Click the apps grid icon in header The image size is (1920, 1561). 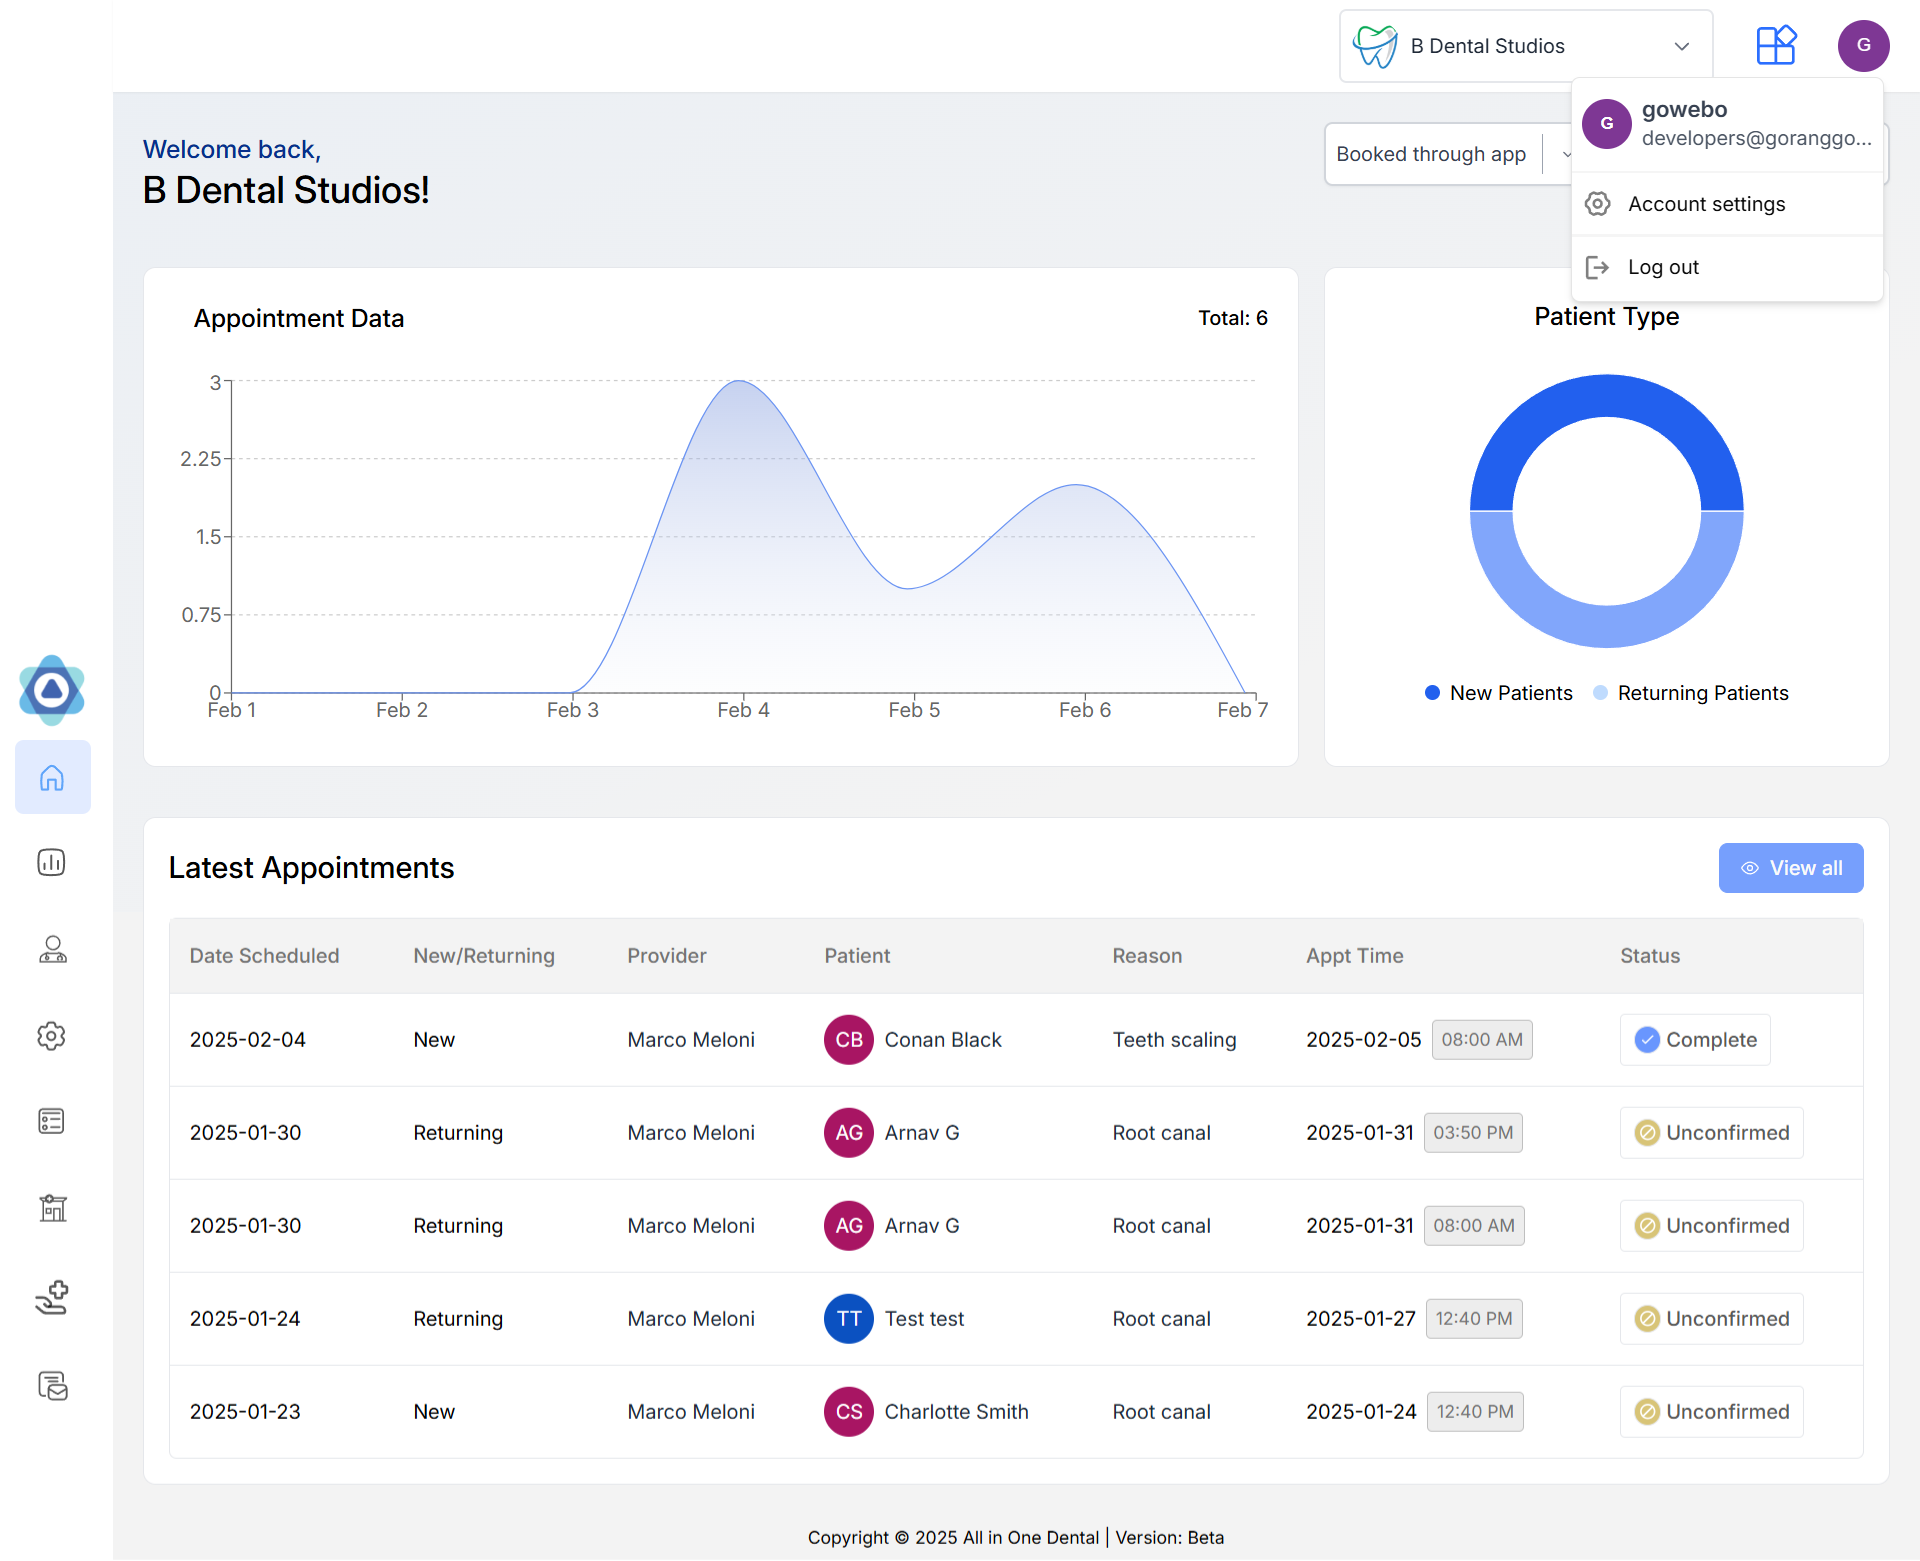[x=1776, y=46]
